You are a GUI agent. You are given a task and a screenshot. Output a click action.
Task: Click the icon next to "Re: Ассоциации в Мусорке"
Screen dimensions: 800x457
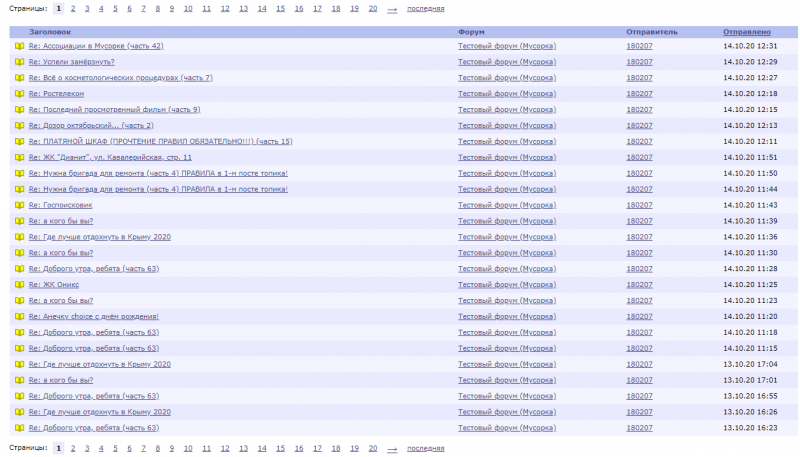click(x=19, y=46)
